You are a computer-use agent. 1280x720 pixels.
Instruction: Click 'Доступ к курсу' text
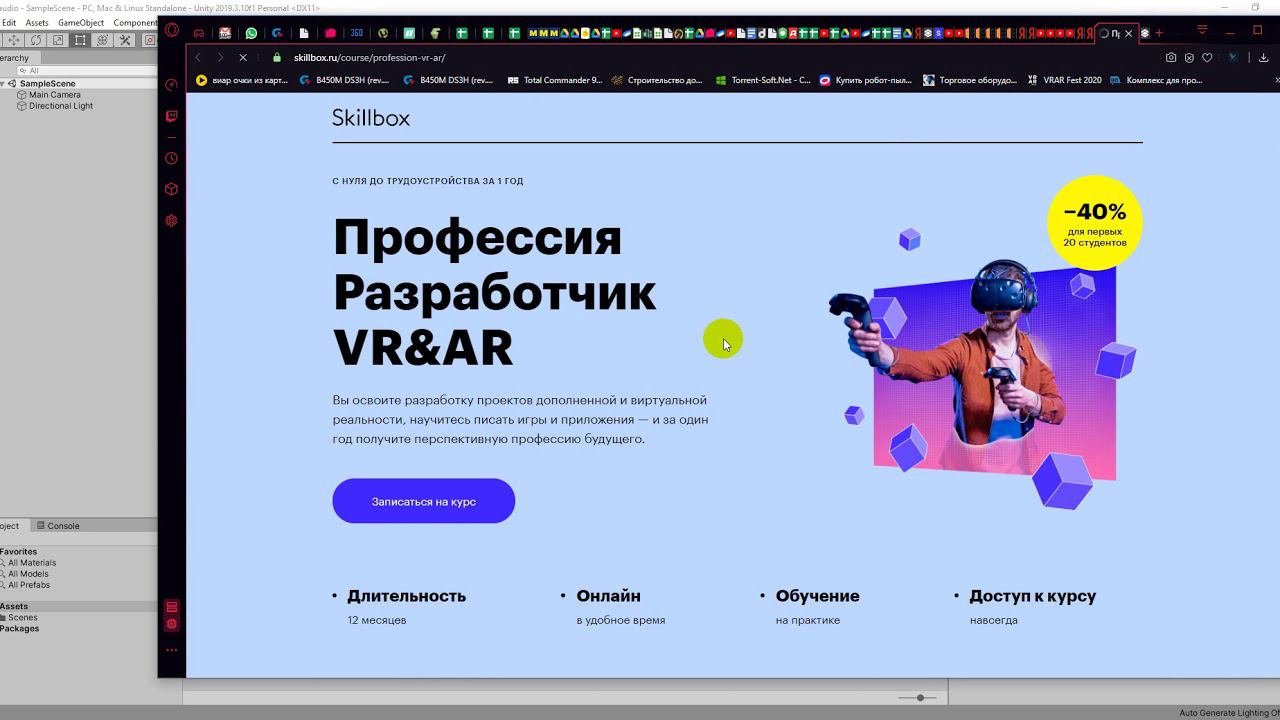click(x=1033, y=596)
